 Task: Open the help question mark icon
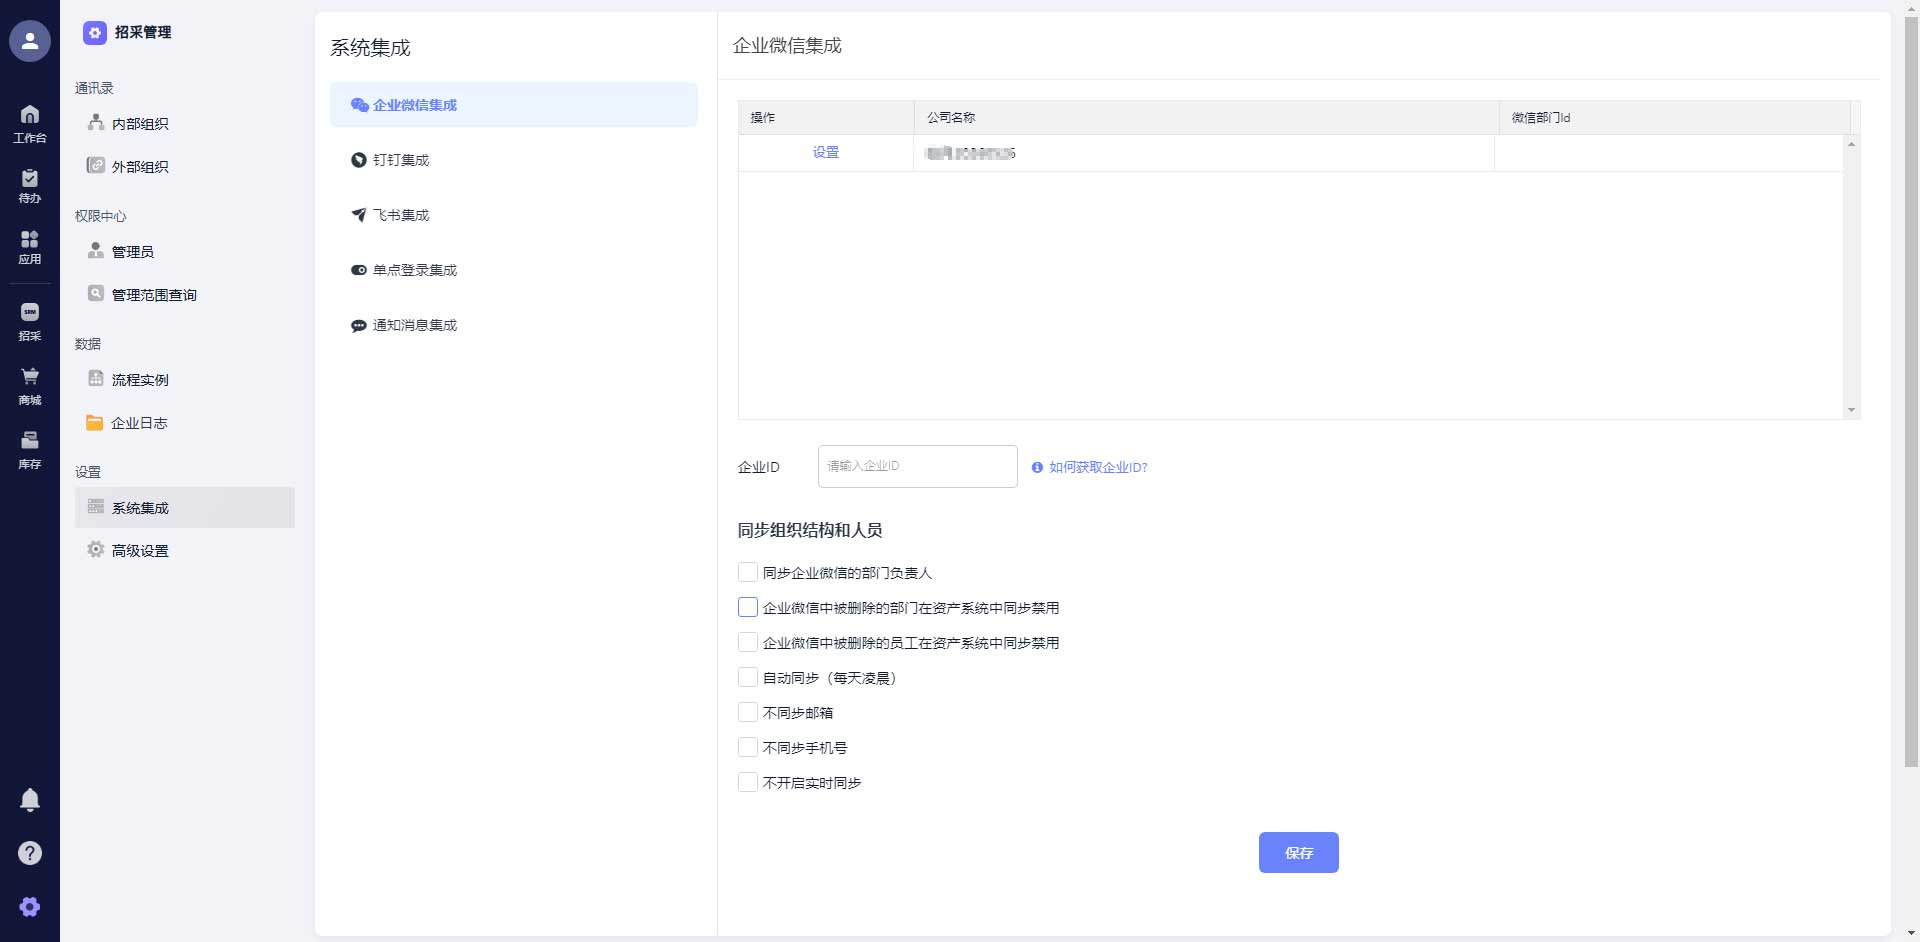pyautogui.click(x=30, y=853)
